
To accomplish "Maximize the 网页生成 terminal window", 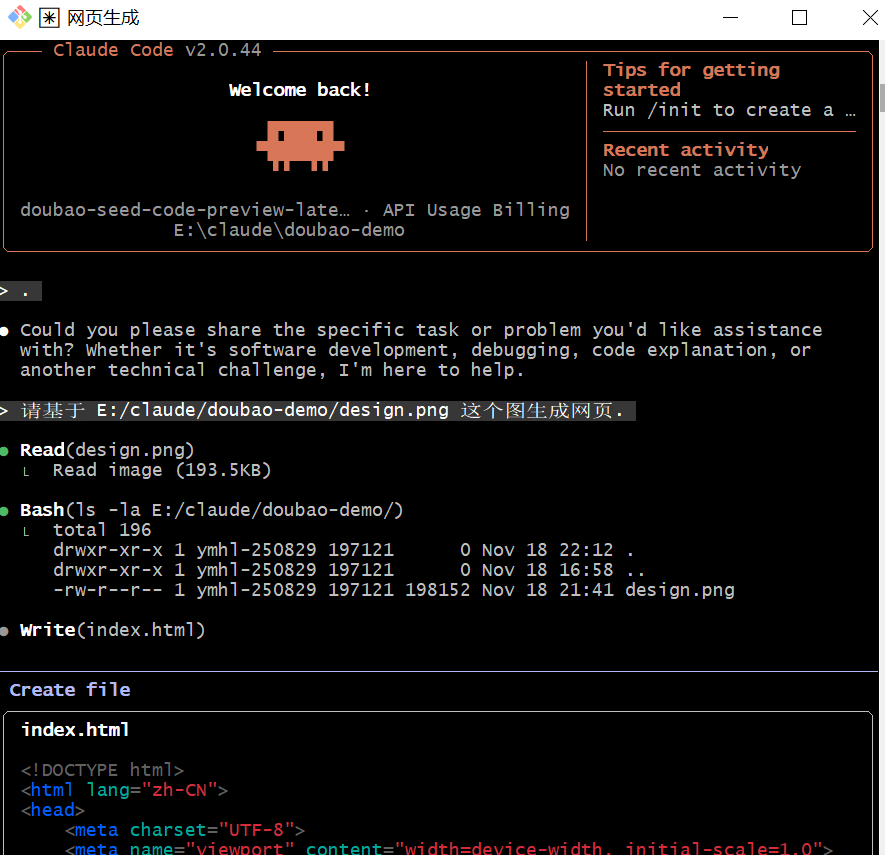I will pos(799,17).
